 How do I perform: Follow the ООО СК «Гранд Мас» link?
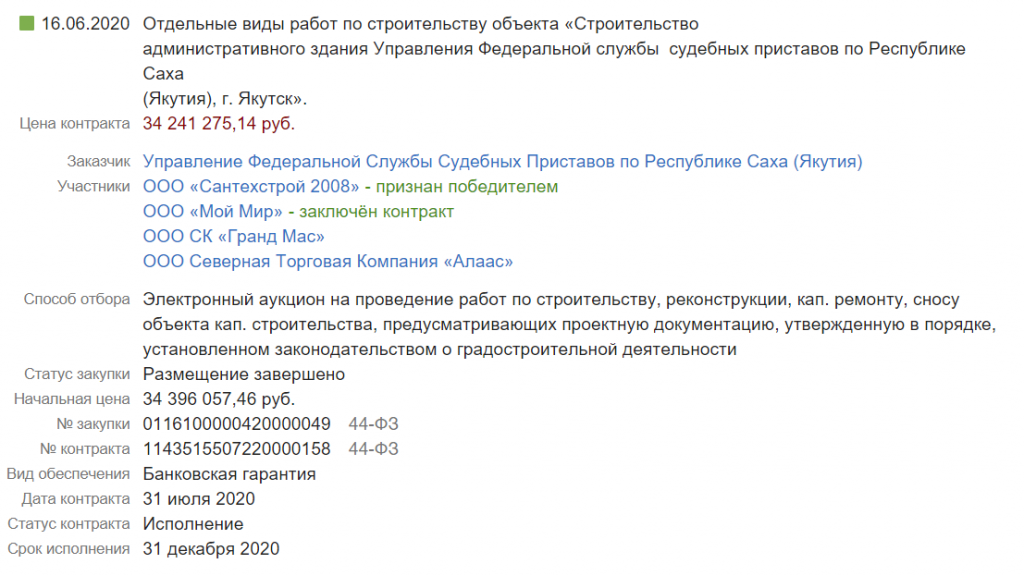(234, 237)
